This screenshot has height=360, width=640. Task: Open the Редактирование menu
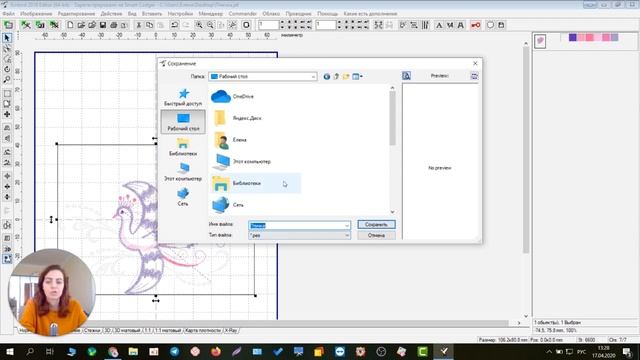point(76,13)
